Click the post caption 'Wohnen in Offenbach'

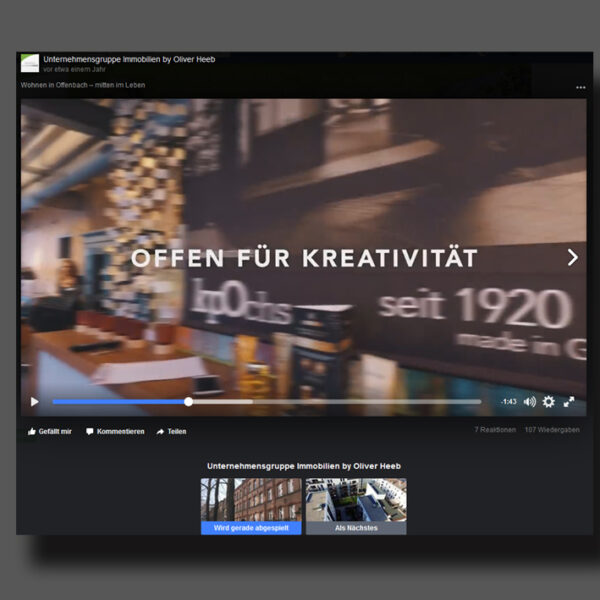(83, 85)
